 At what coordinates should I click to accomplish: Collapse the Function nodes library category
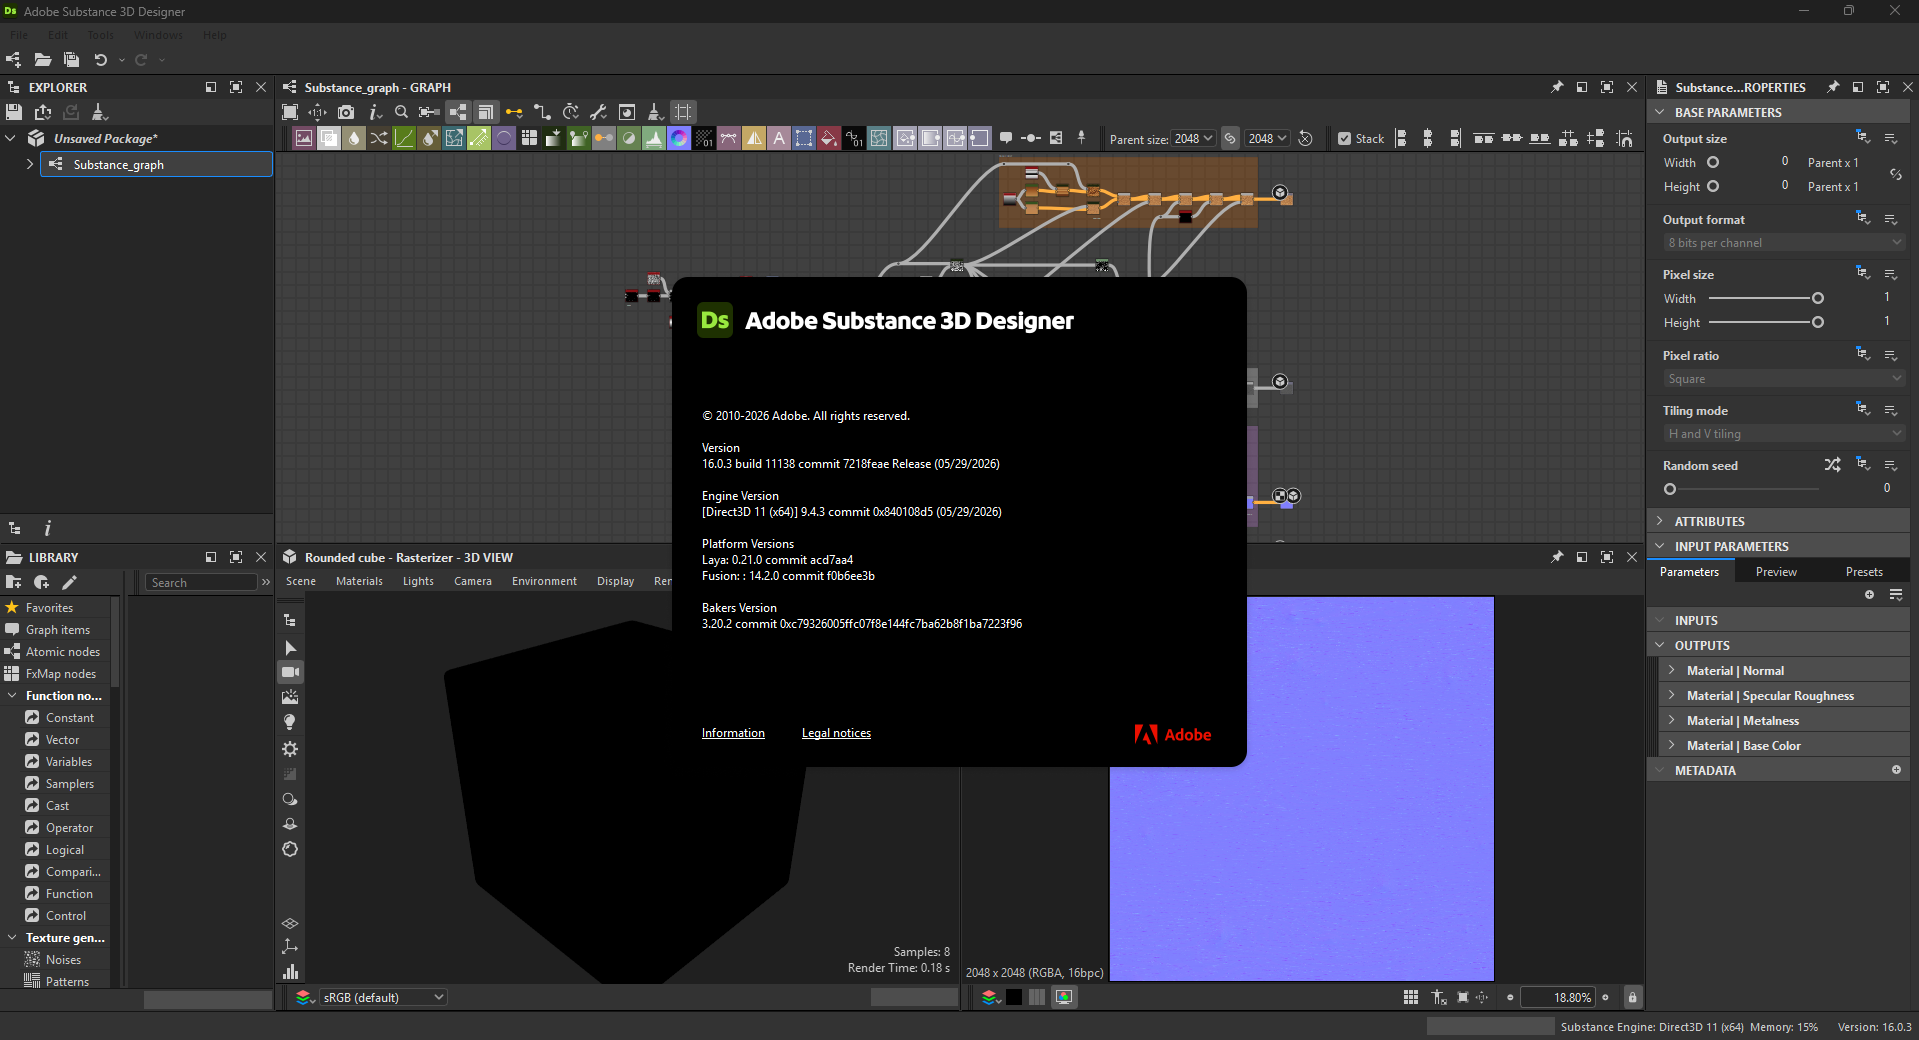pyautogui.click(x=12, y=695)
